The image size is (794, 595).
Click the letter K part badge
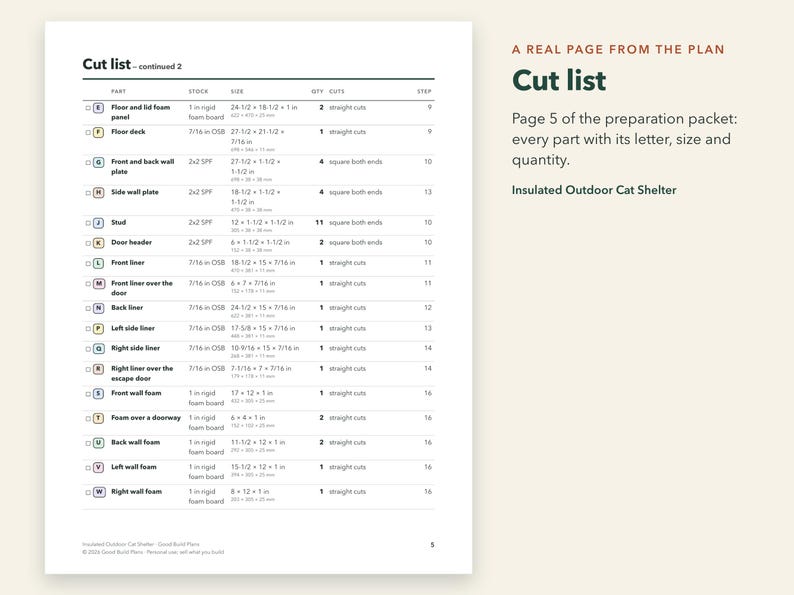coord(99,243)
